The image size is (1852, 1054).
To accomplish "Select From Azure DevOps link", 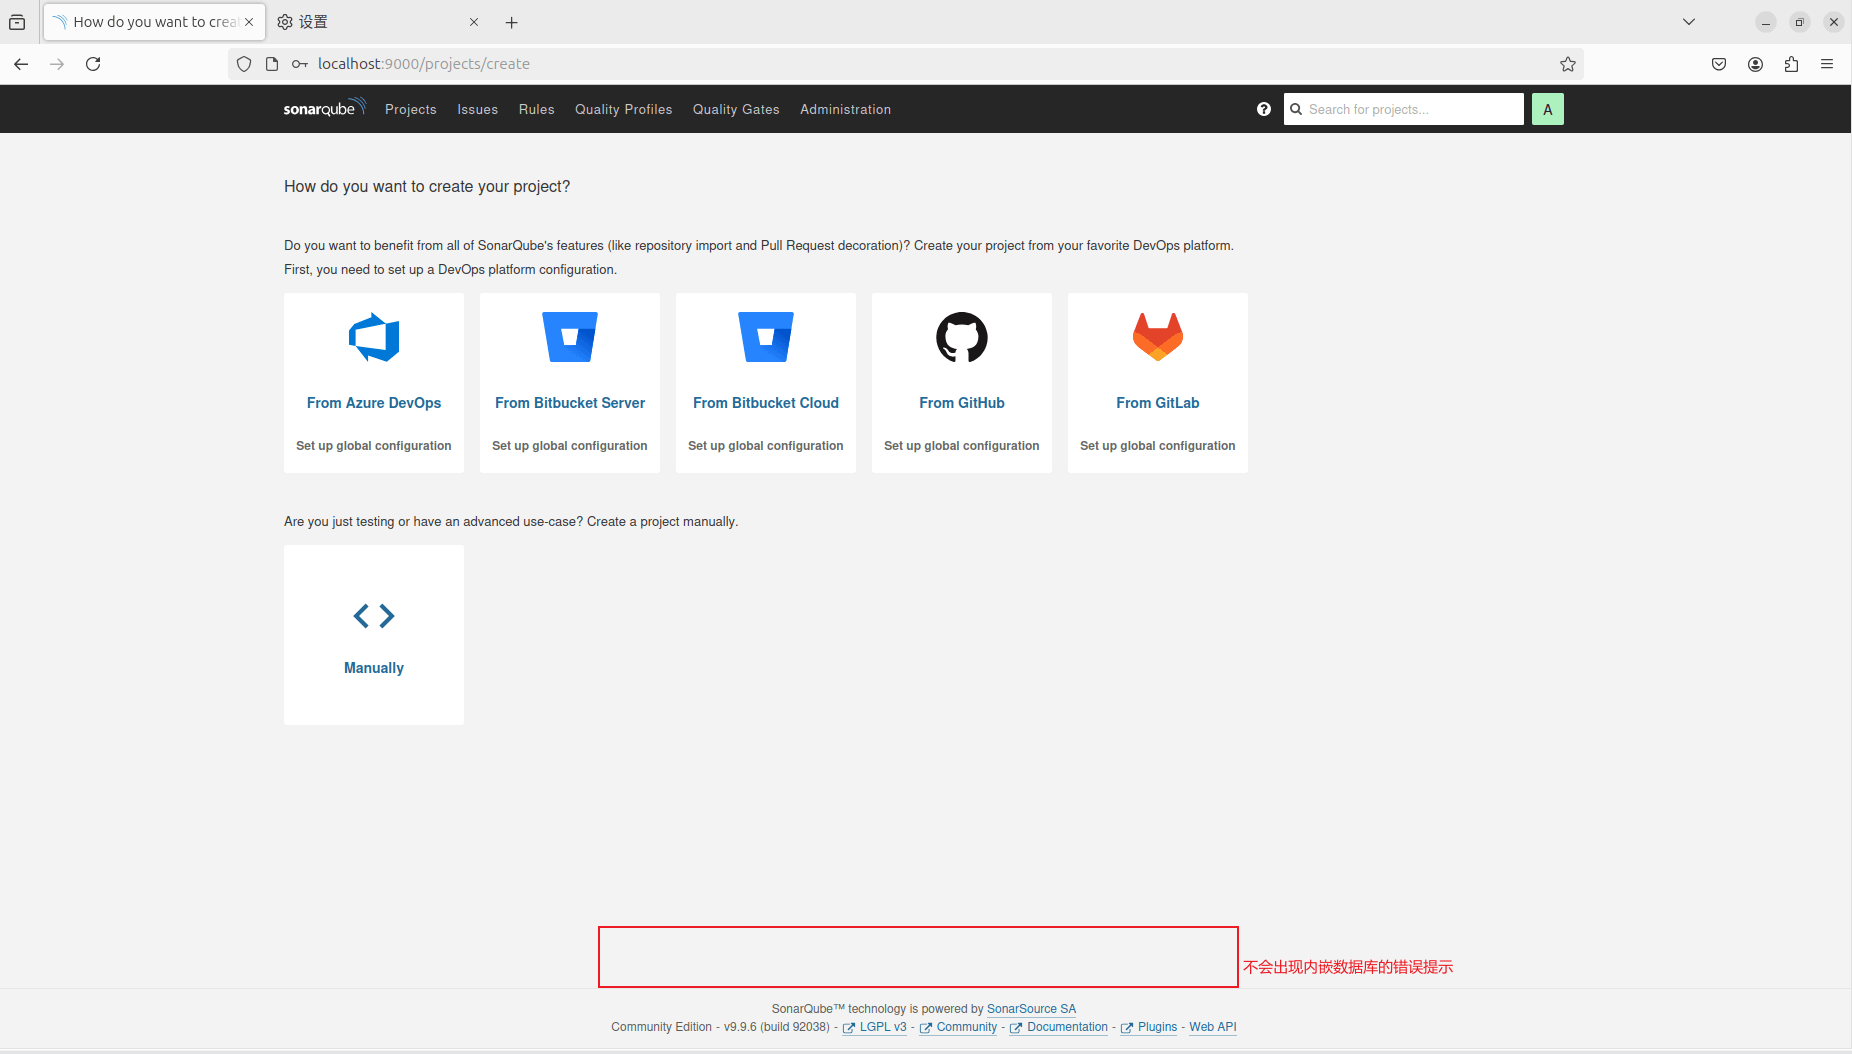I will coord(374,403).
